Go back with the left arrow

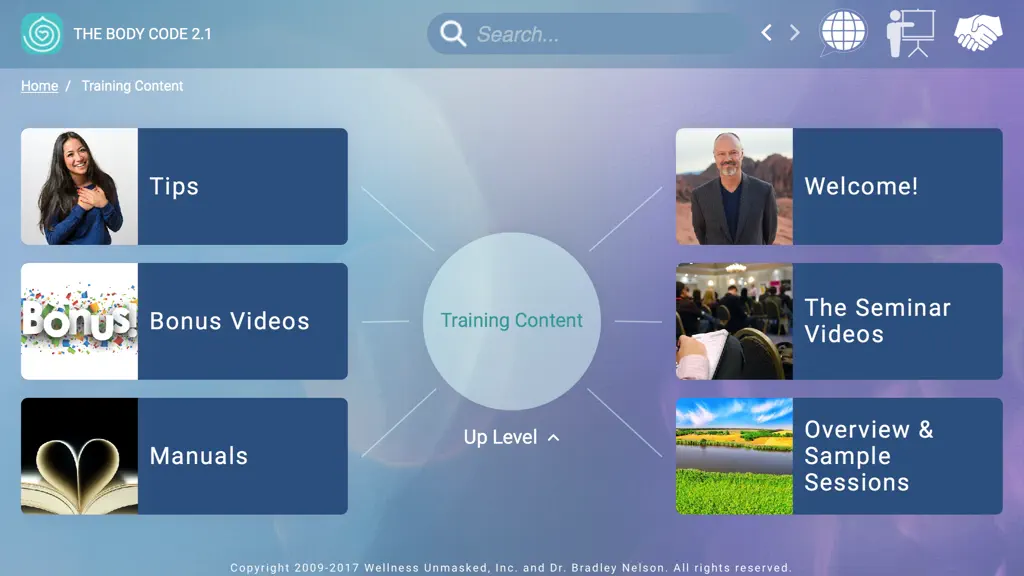(767, 33)
